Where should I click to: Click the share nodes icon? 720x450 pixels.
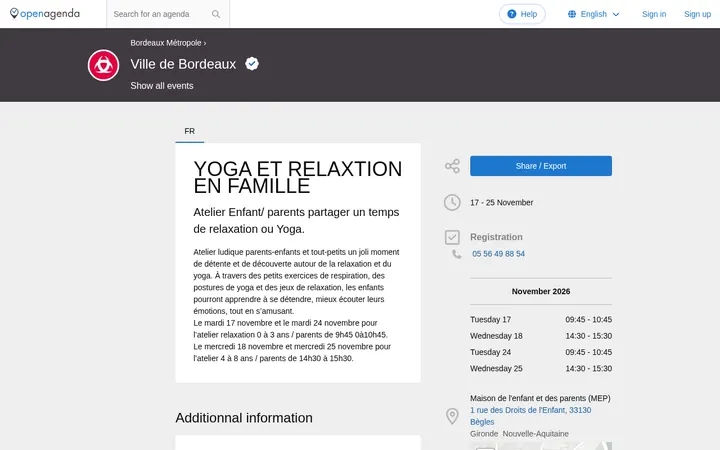(452, 166)
